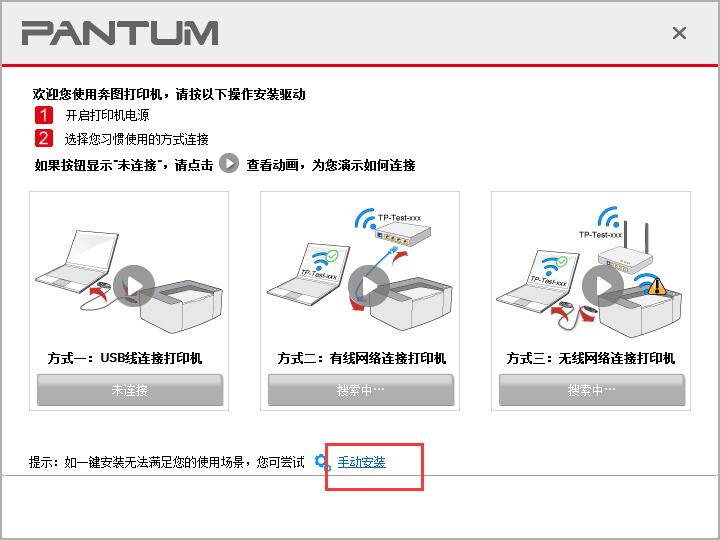The height and width of the screenshot is (540, 720).
Task: Click the red step 2 badge
Action: pos(44,138)
